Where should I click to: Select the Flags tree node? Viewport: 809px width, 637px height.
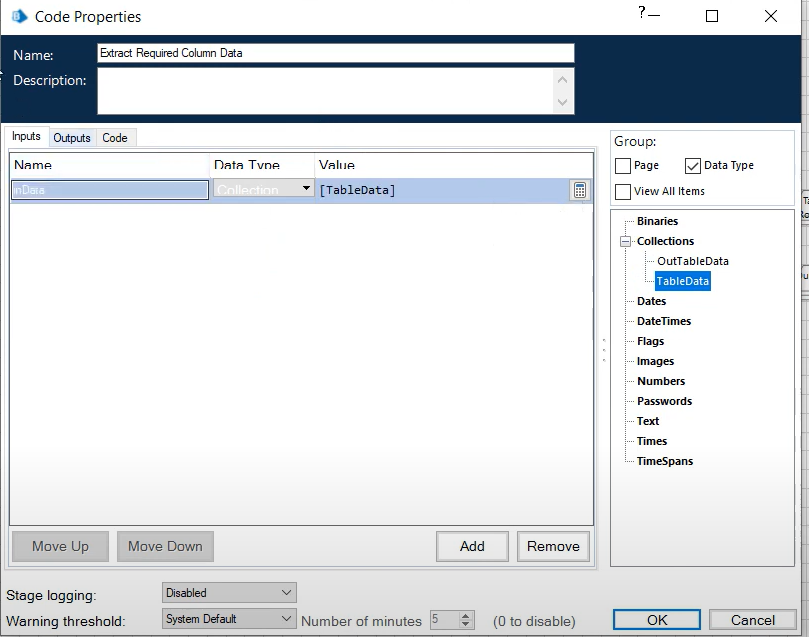[x=650, y=341]
